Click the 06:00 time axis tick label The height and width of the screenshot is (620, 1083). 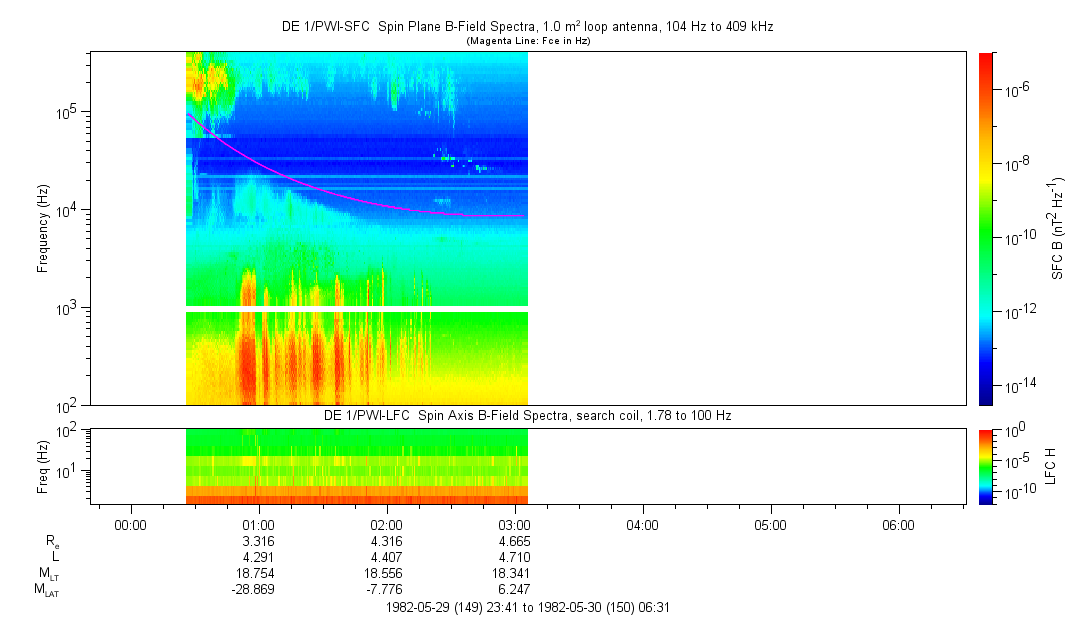pos(898,524)
